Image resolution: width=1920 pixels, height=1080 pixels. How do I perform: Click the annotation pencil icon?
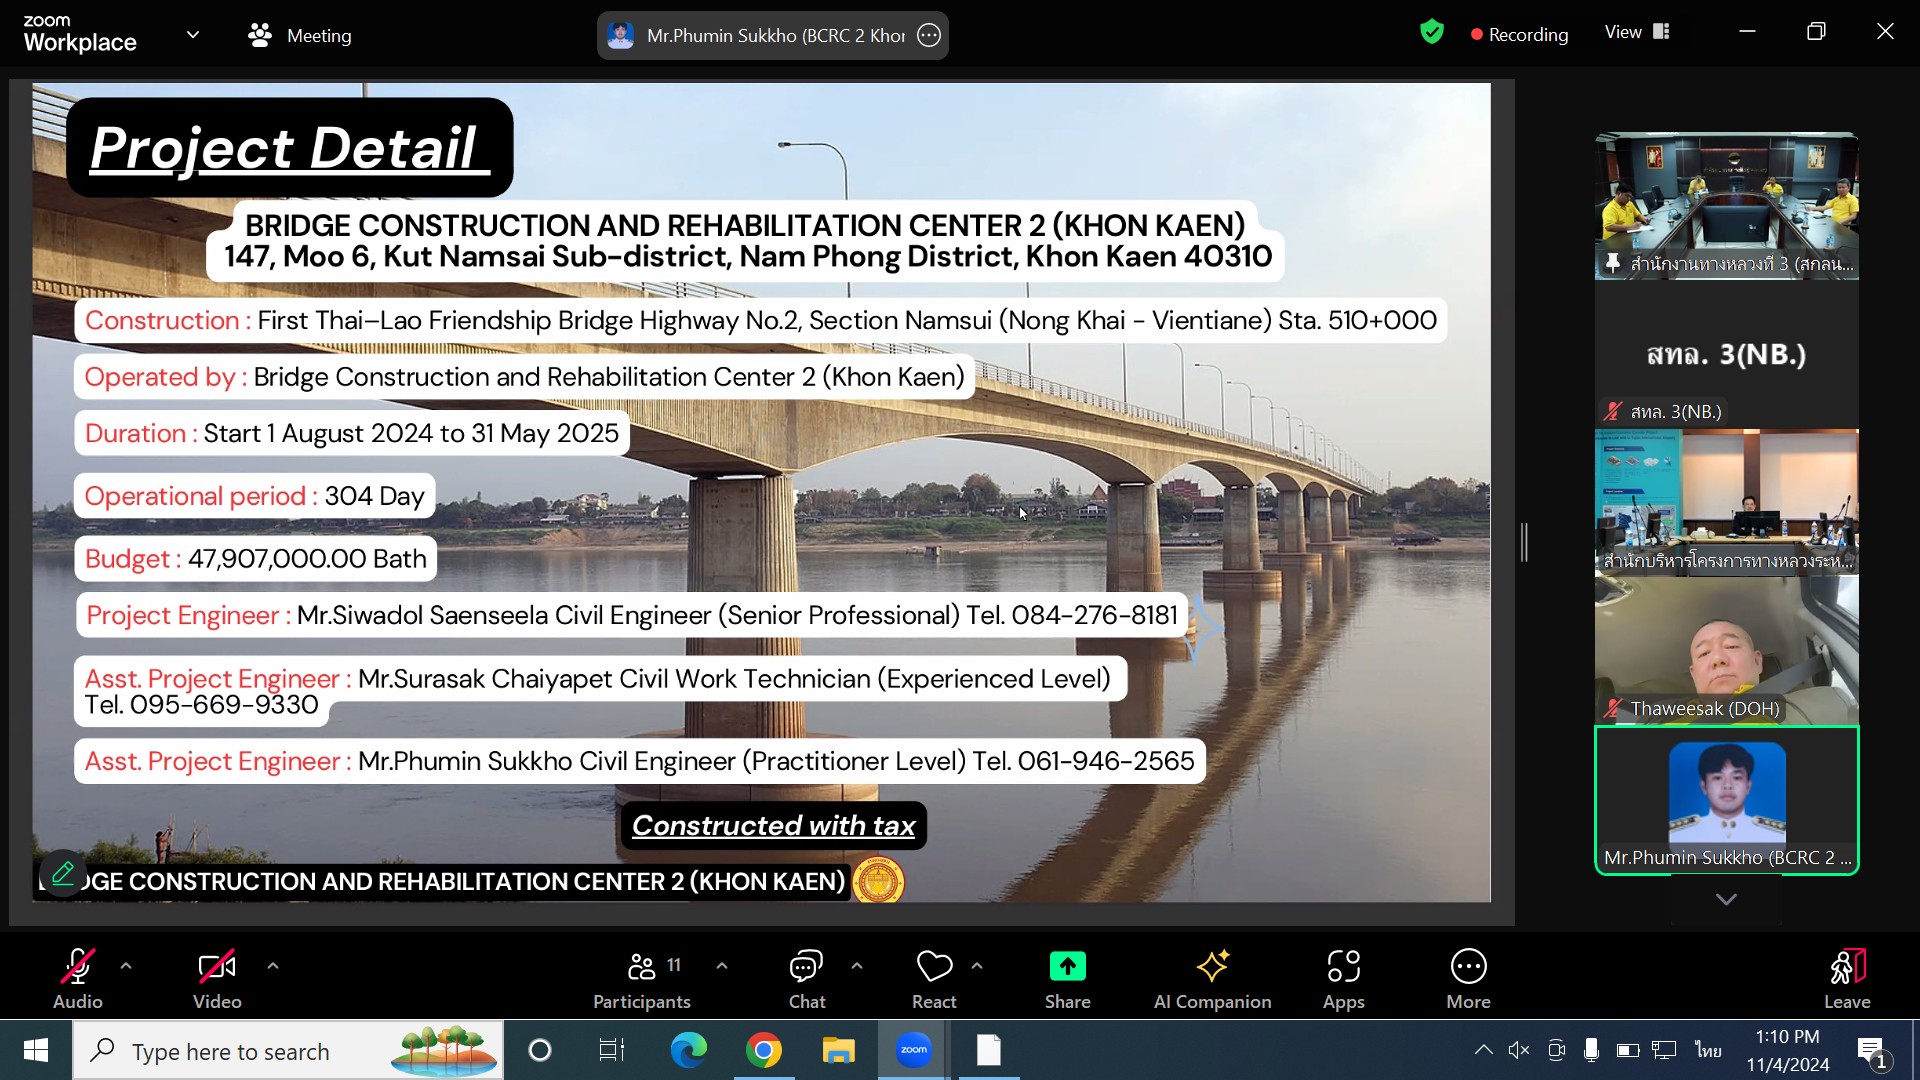pyautogui.click(x=63, y=875)
